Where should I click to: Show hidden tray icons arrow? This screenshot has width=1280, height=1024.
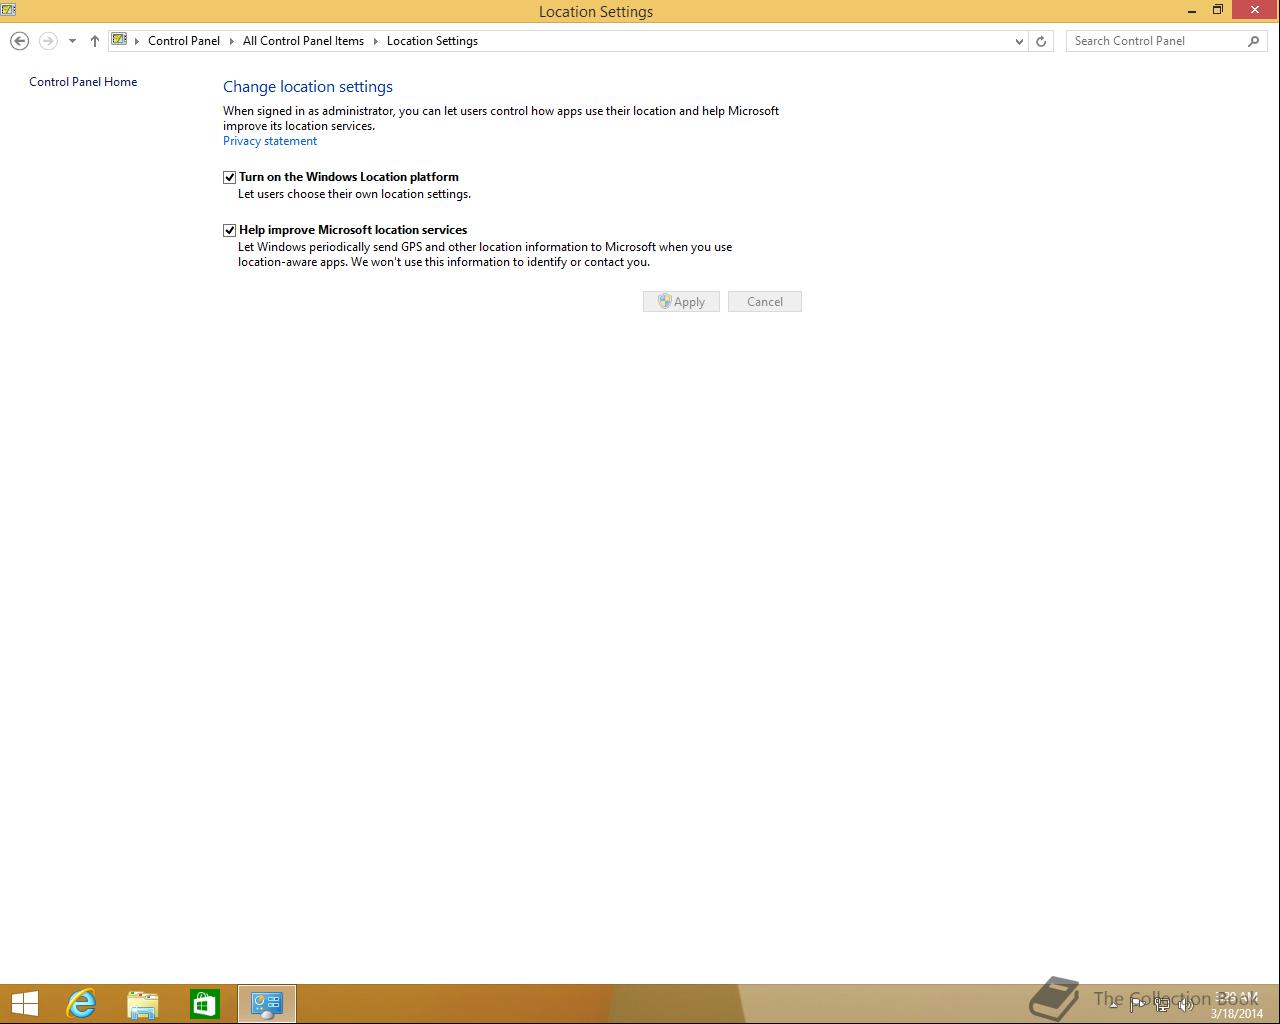pos(1113,1005)
